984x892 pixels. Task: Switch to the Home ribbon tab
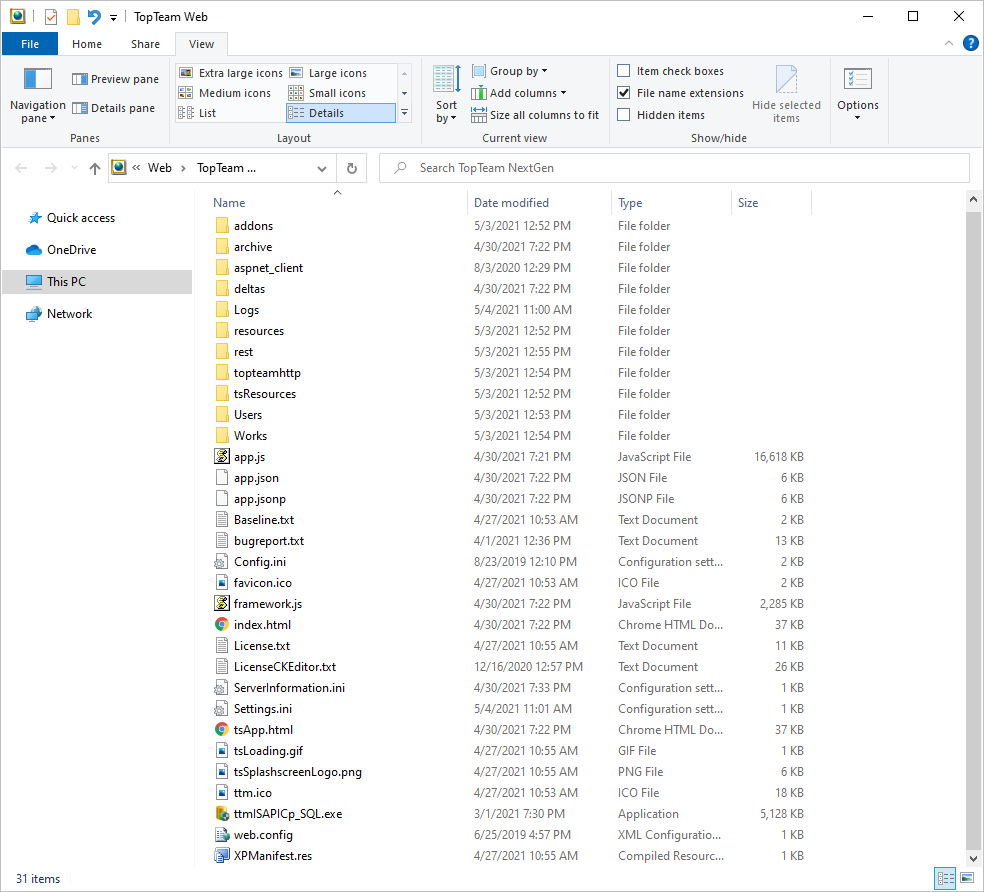coord(87,44)
